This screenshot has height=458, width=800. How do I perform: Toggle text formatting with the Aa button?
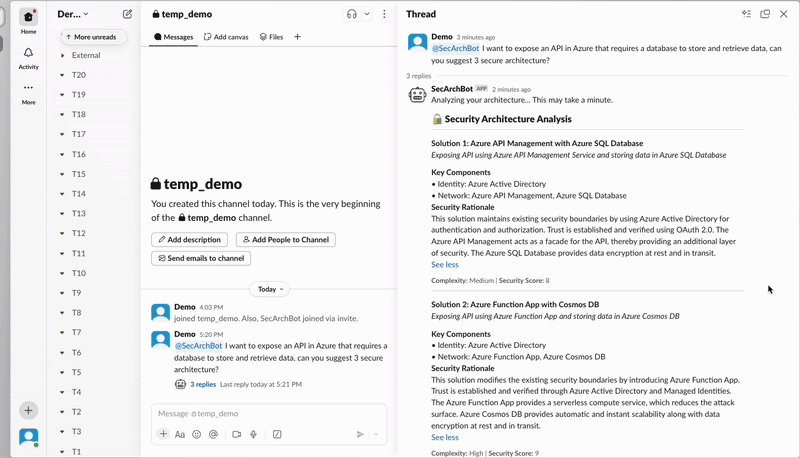click(x=180, y=435)
